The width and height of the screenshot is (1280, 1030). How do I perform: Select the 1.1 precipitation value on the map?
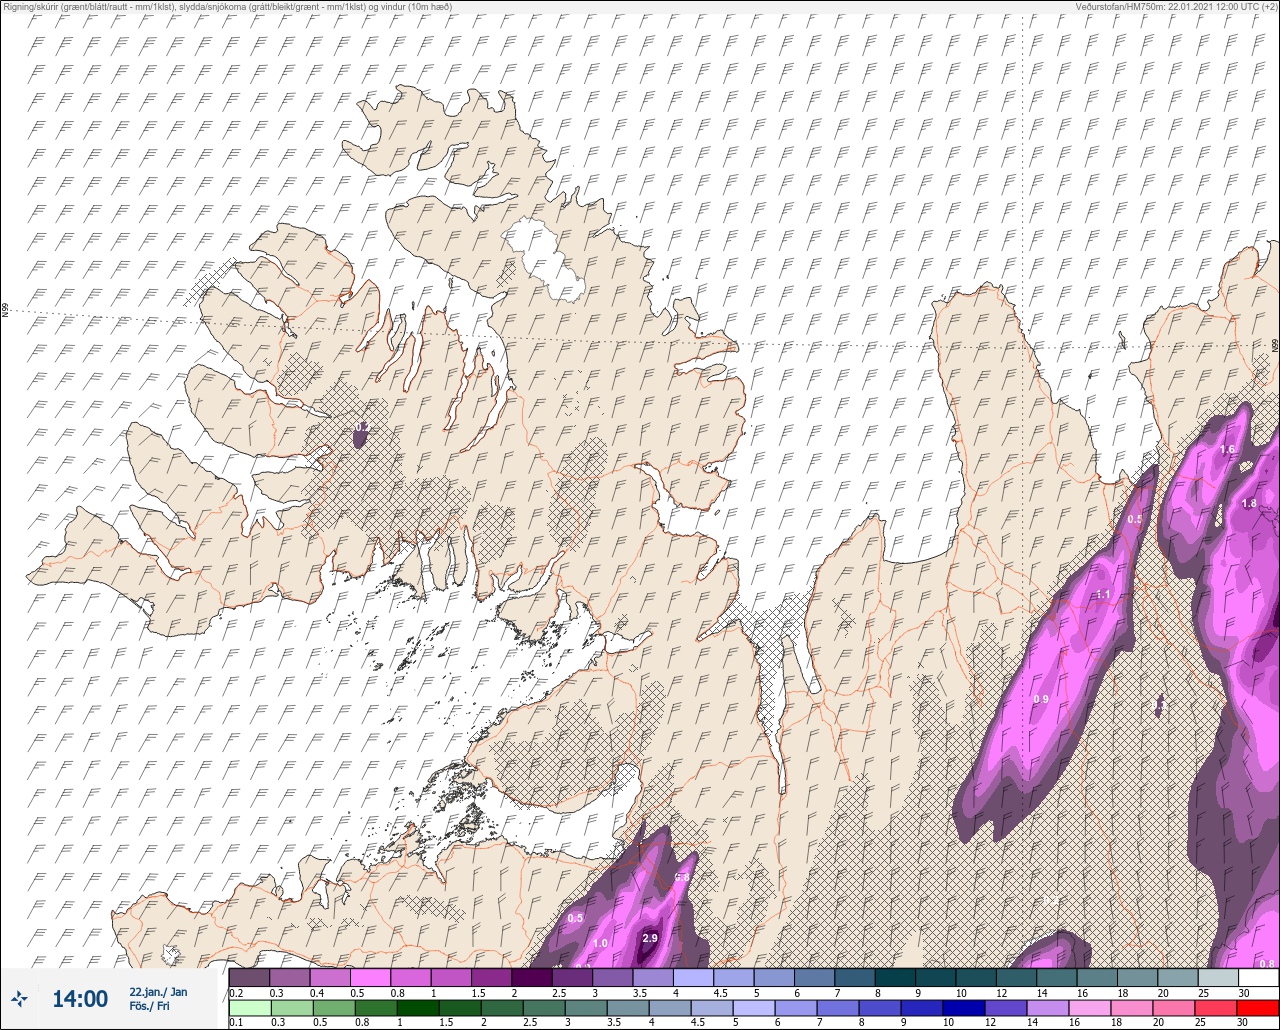click(1104, 594)
